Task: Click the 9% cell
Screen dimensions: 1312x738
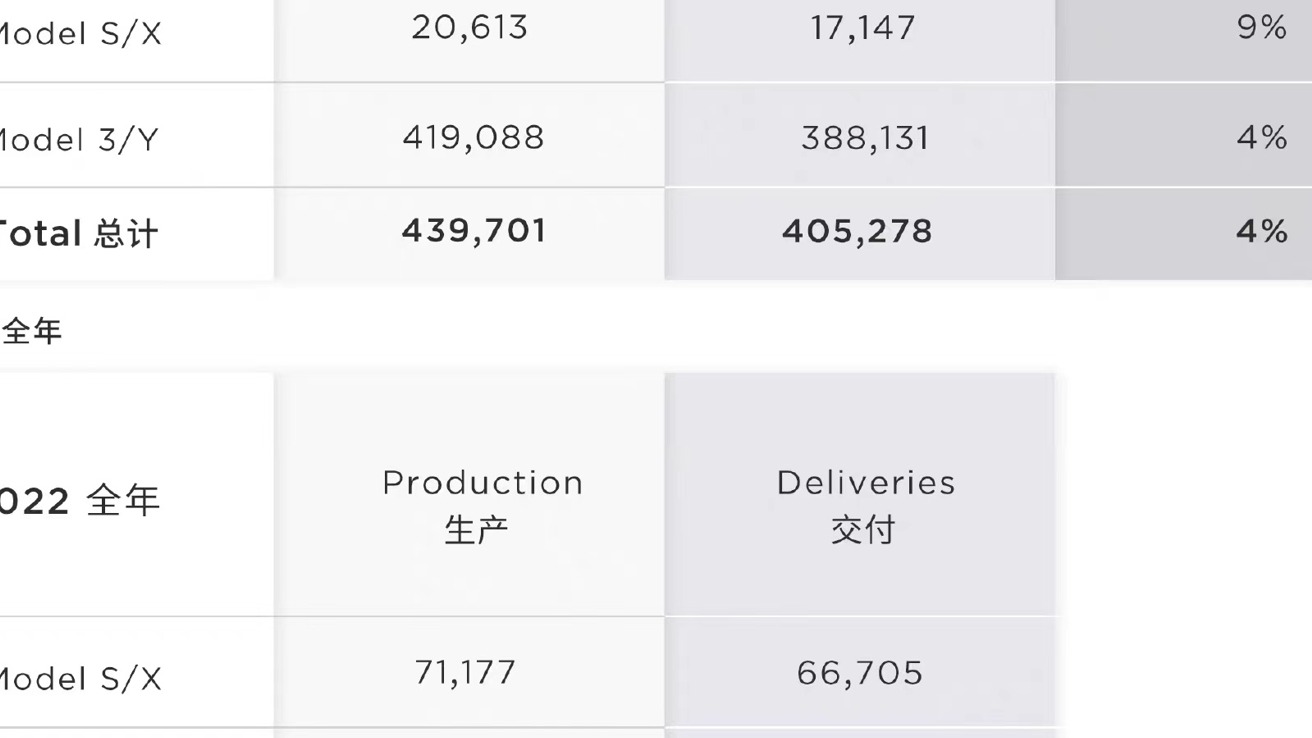Action: tap(1261, 28)
